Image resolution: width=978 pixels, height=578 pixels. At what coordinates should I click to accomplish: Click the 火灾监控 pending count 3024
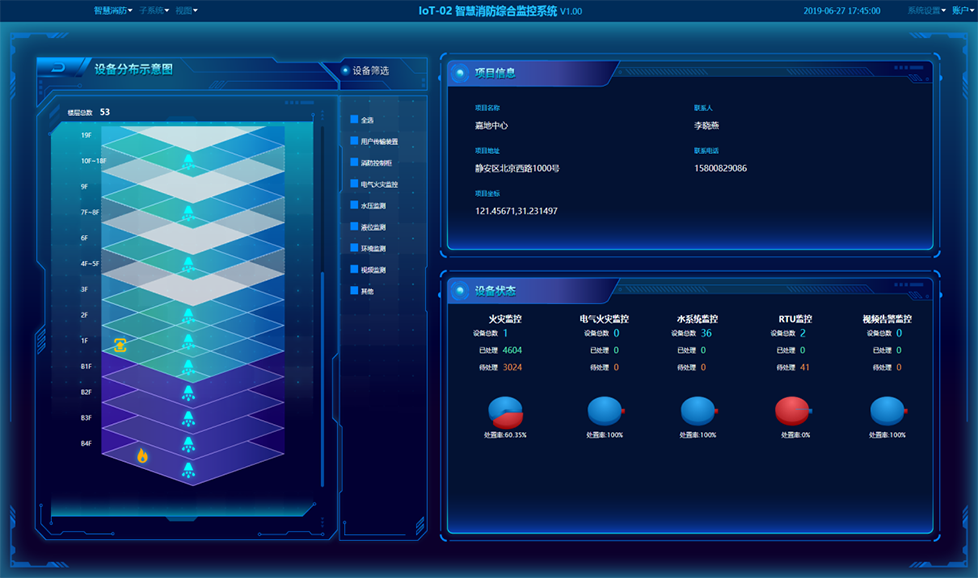pyautogui.click(x=512, y=367)
